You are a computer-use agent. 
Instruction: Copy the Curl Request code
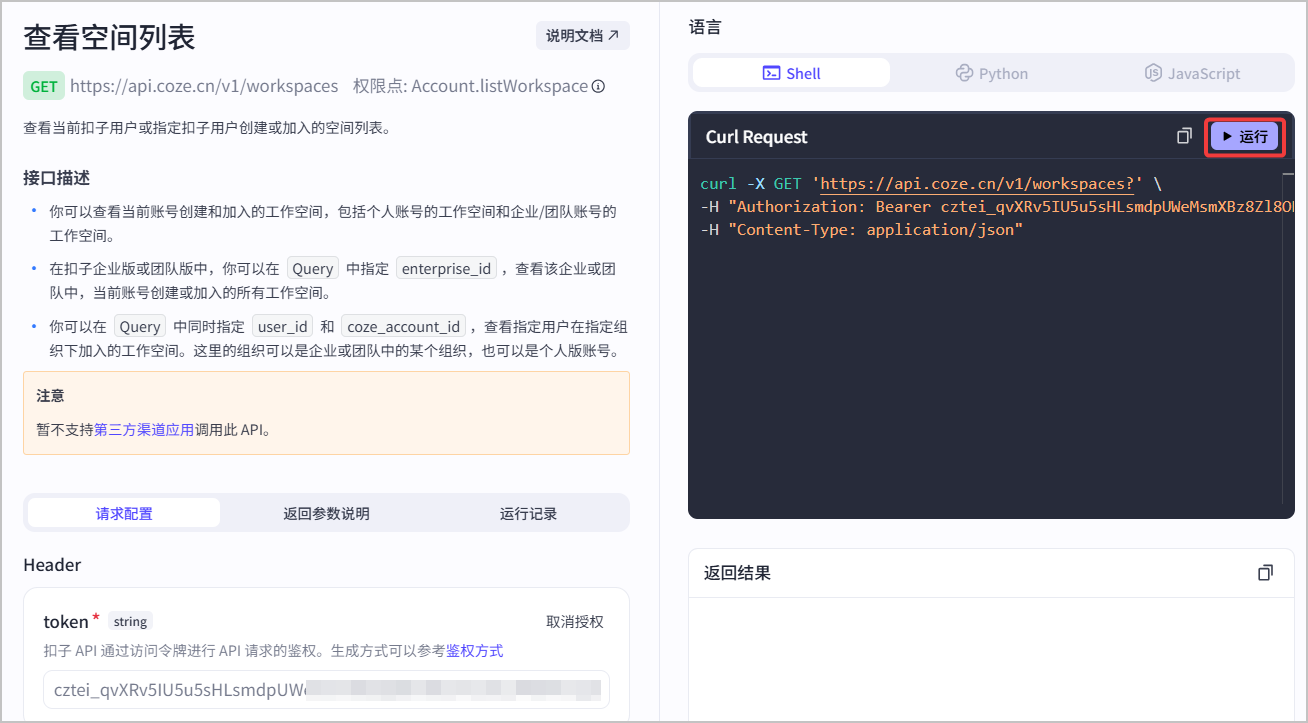pos(1185,136)
